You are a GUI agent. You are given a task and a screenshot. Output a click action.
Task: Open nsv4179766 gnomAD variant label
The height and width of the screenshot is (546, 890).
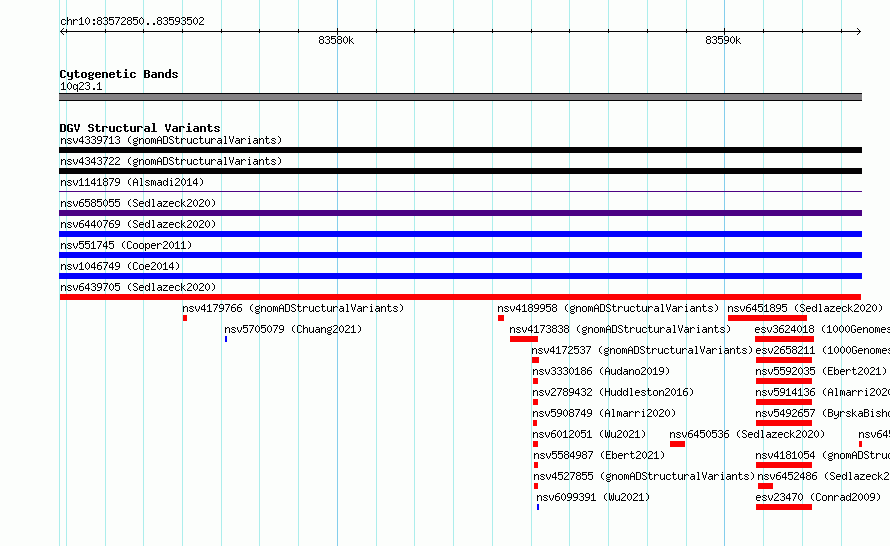(293, 308)
